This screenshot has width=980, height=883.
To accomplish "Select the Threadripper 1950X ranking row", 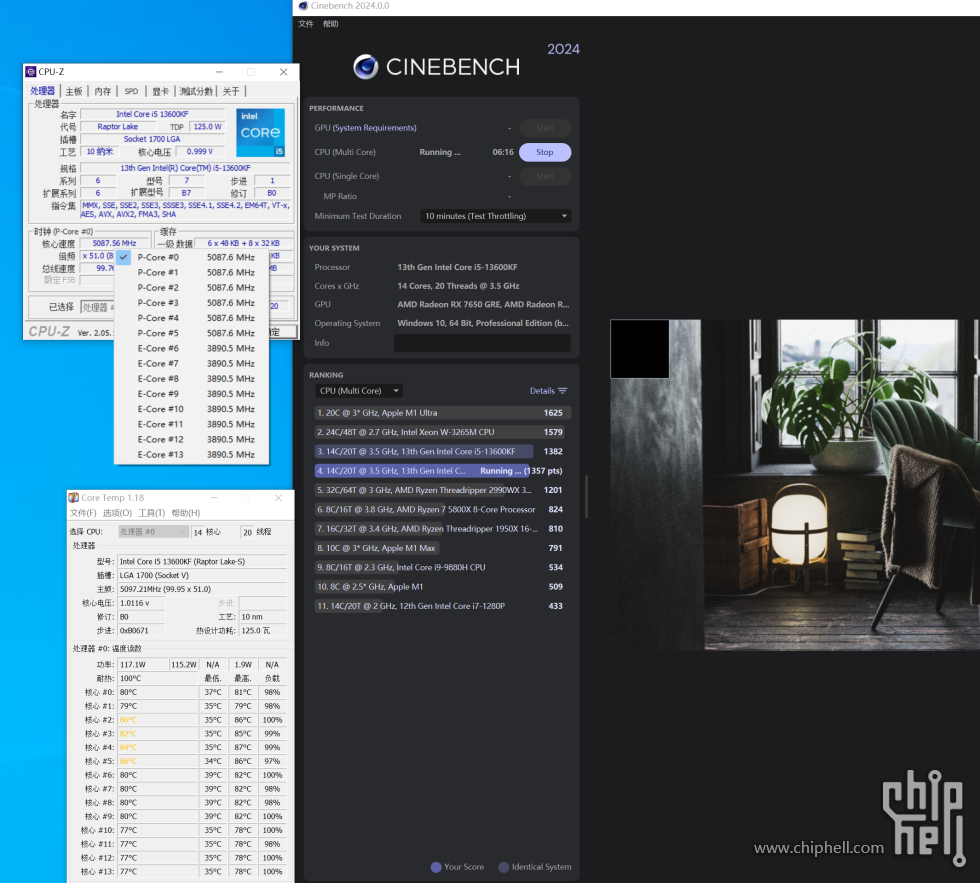I will [442, 529].
